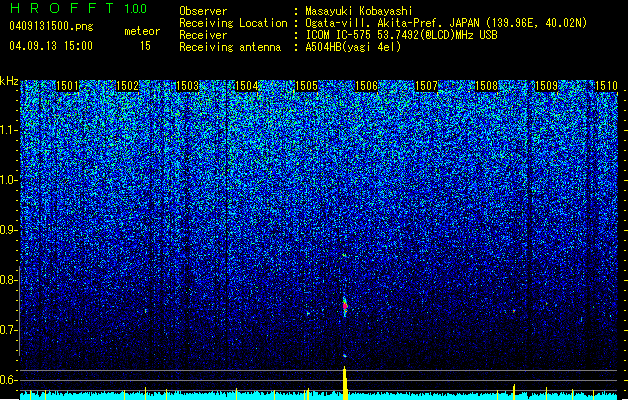Select the filename 0409131500.png

click(51, 26)
